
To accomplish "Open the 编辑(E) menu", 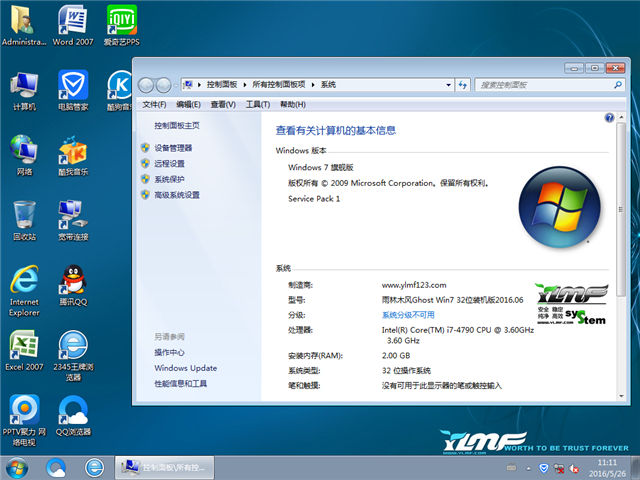I will tap(188, 104).
